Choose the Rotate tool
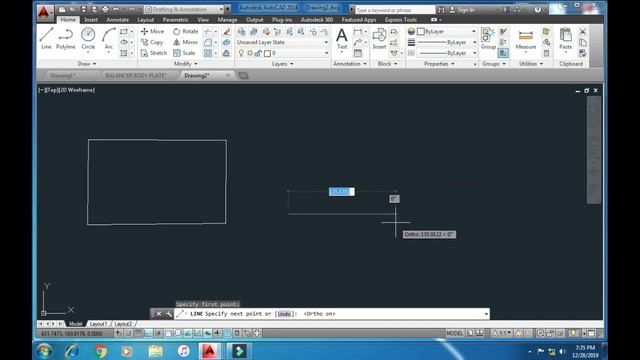Screen dimensions: 640x360 click(x=185, y=31)
